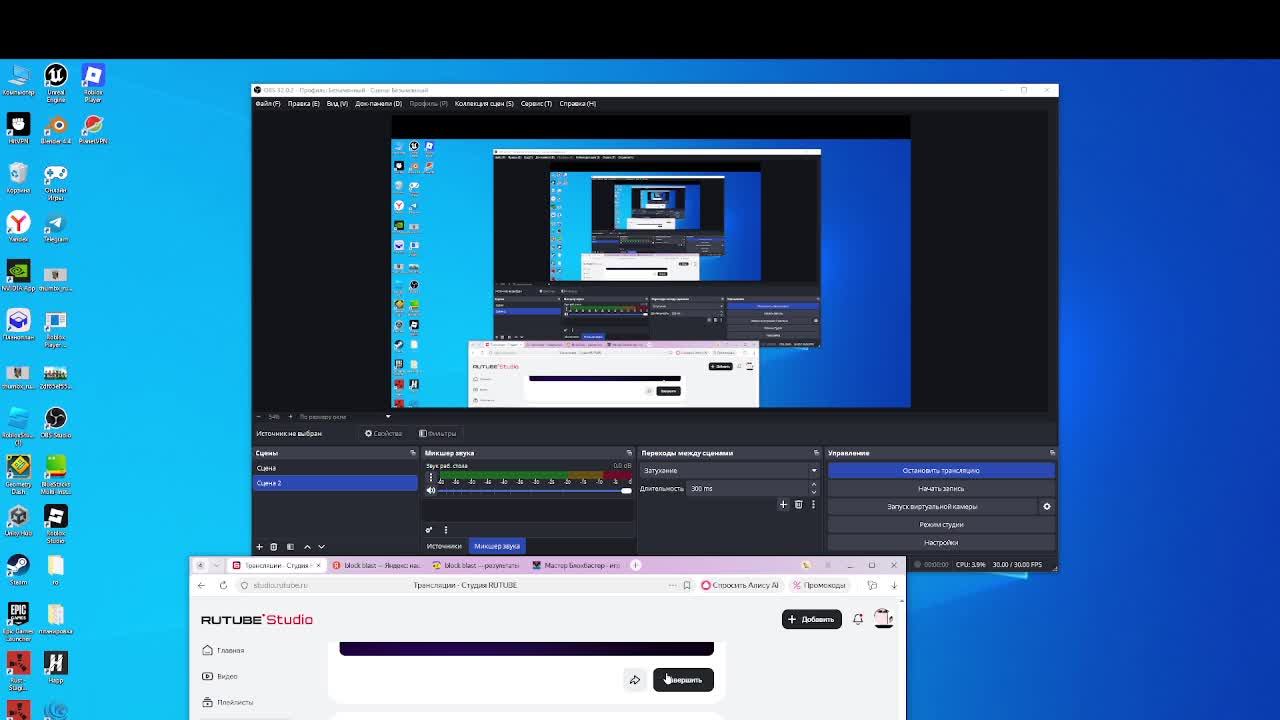
Task: Open Yandex browser desktop shortcut
Action: 18,229
